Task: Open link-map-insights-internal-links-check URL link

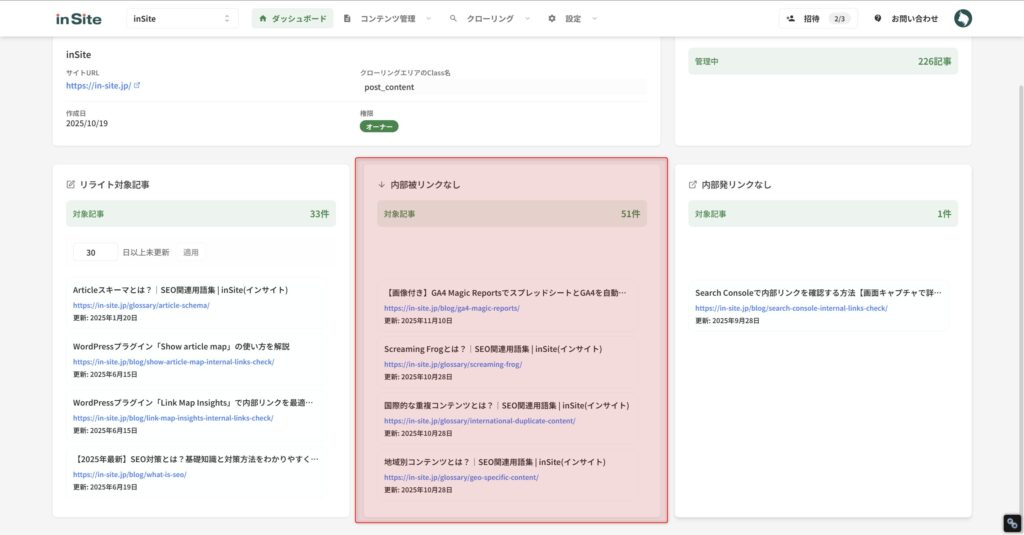Action: 173,417
